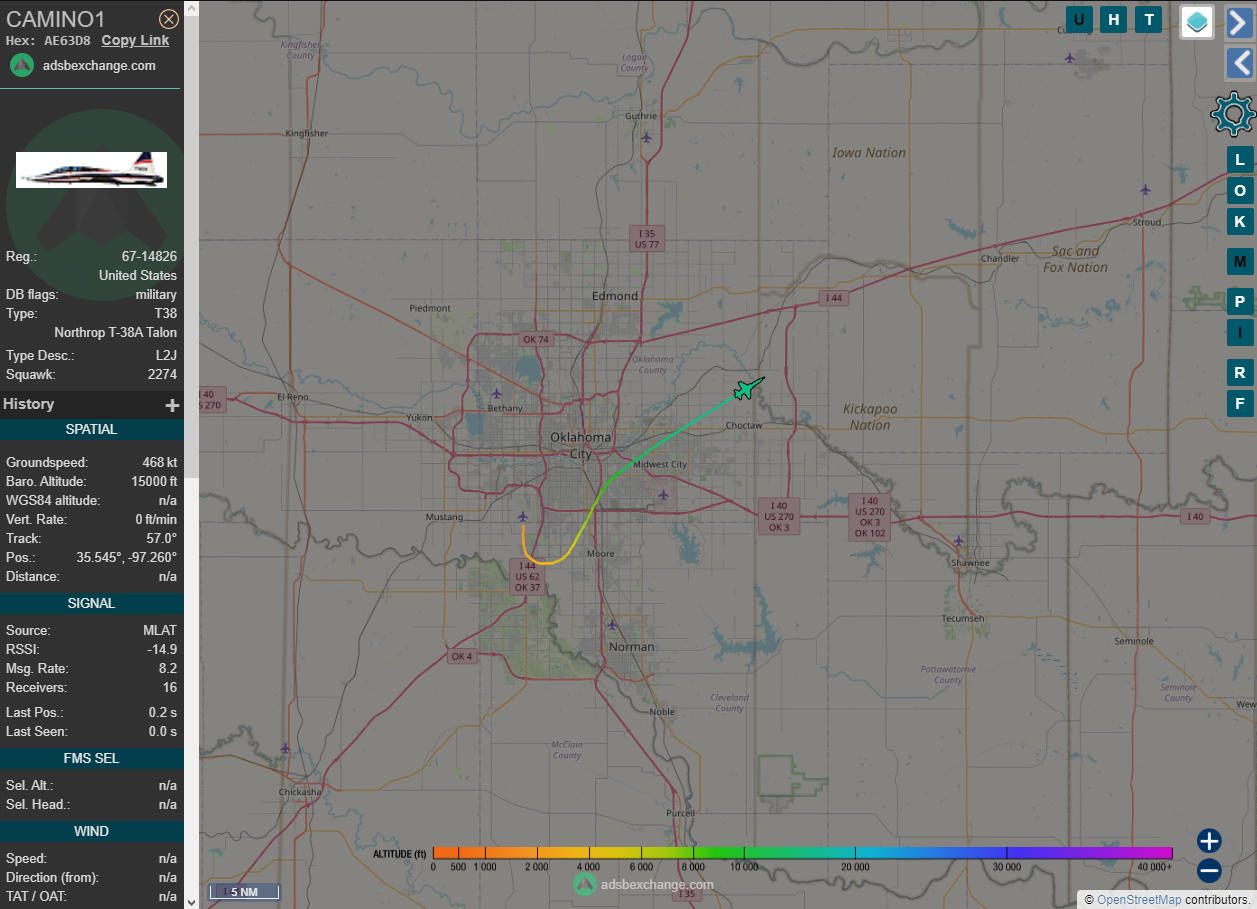
Task: Click the Type Desc. value L2J
Action: 165,356
